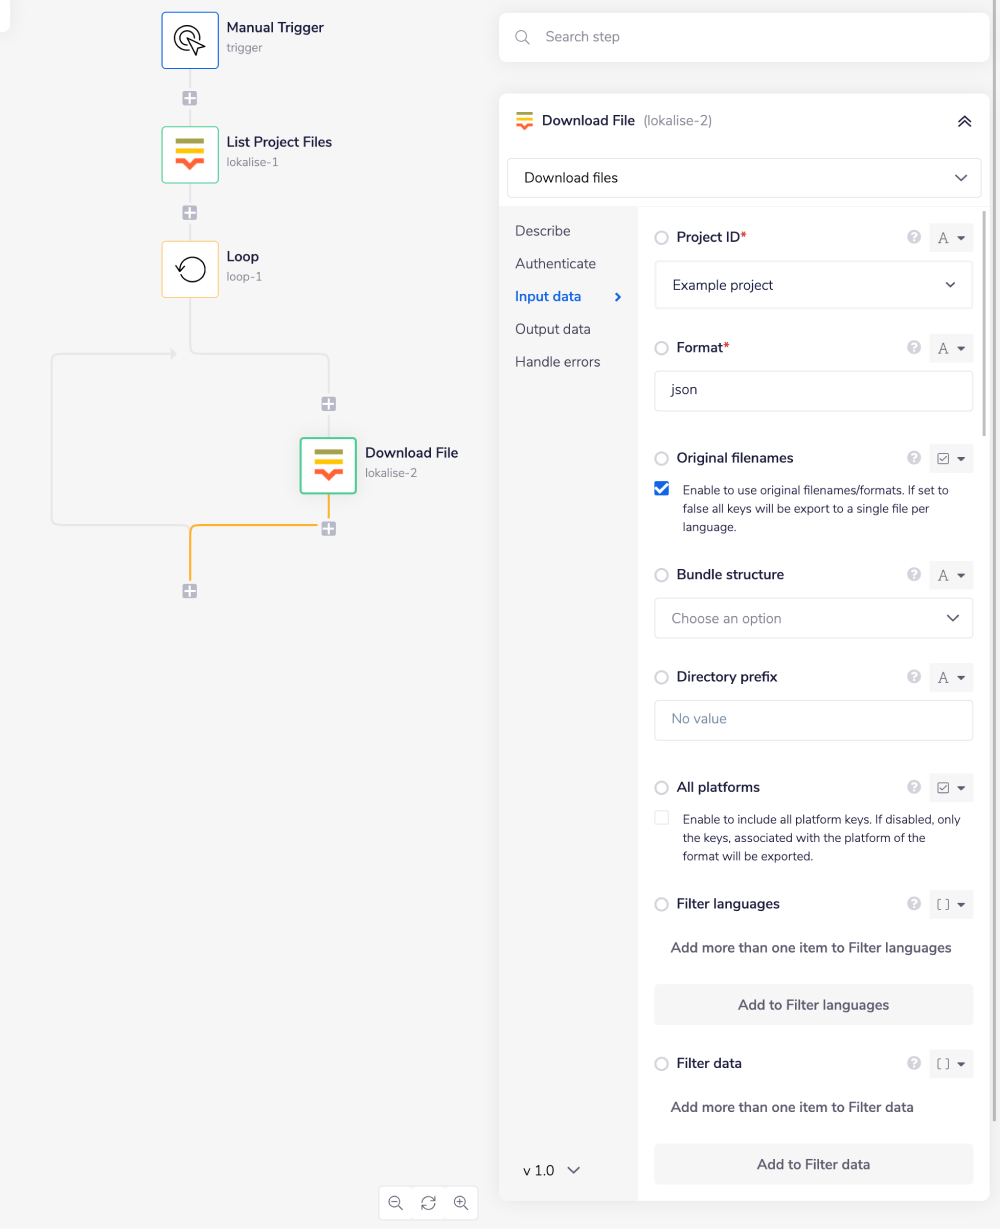The height and width of the screenshot is (1229, 1000).
Task: Add step below Manual Trigger with plus icon
Action: pyautogui.click(x=190, y=98)
